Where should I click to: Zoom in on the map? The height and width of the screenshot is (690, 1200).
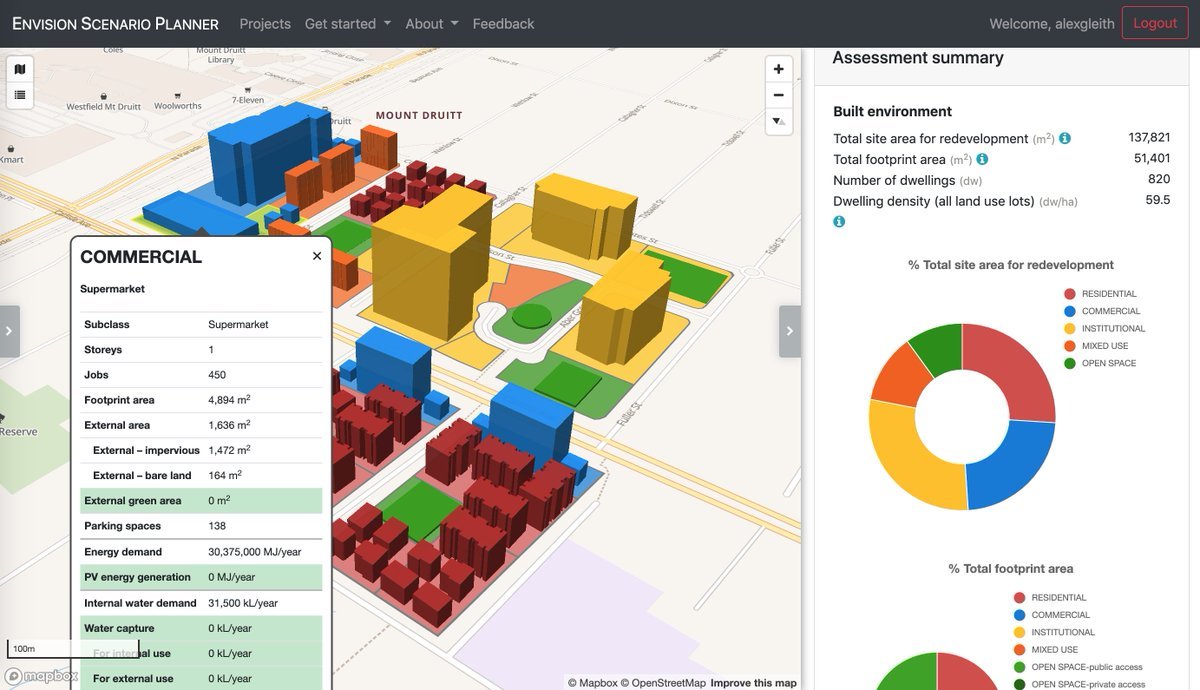[x=779, y=69]
